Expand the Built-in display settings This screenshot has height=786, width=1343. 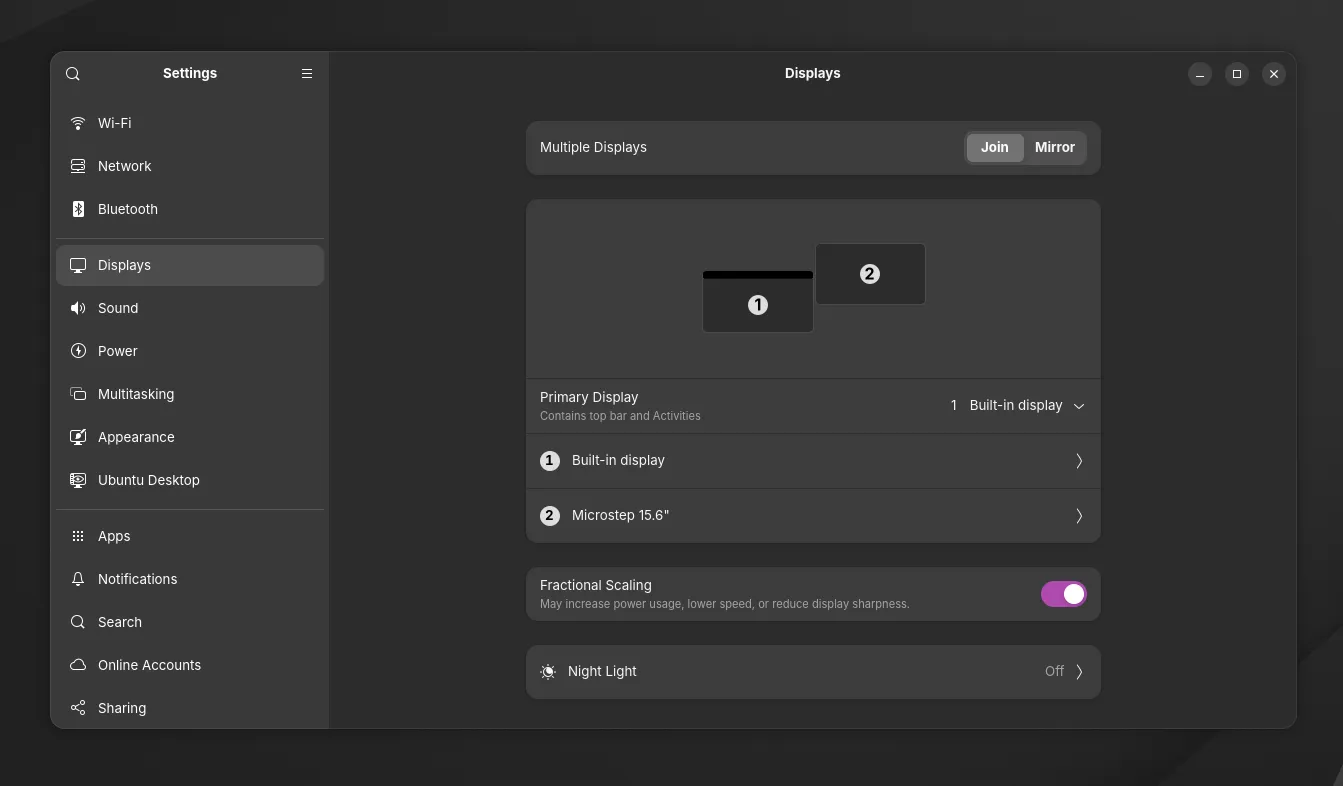click(x=1078, y=461)
